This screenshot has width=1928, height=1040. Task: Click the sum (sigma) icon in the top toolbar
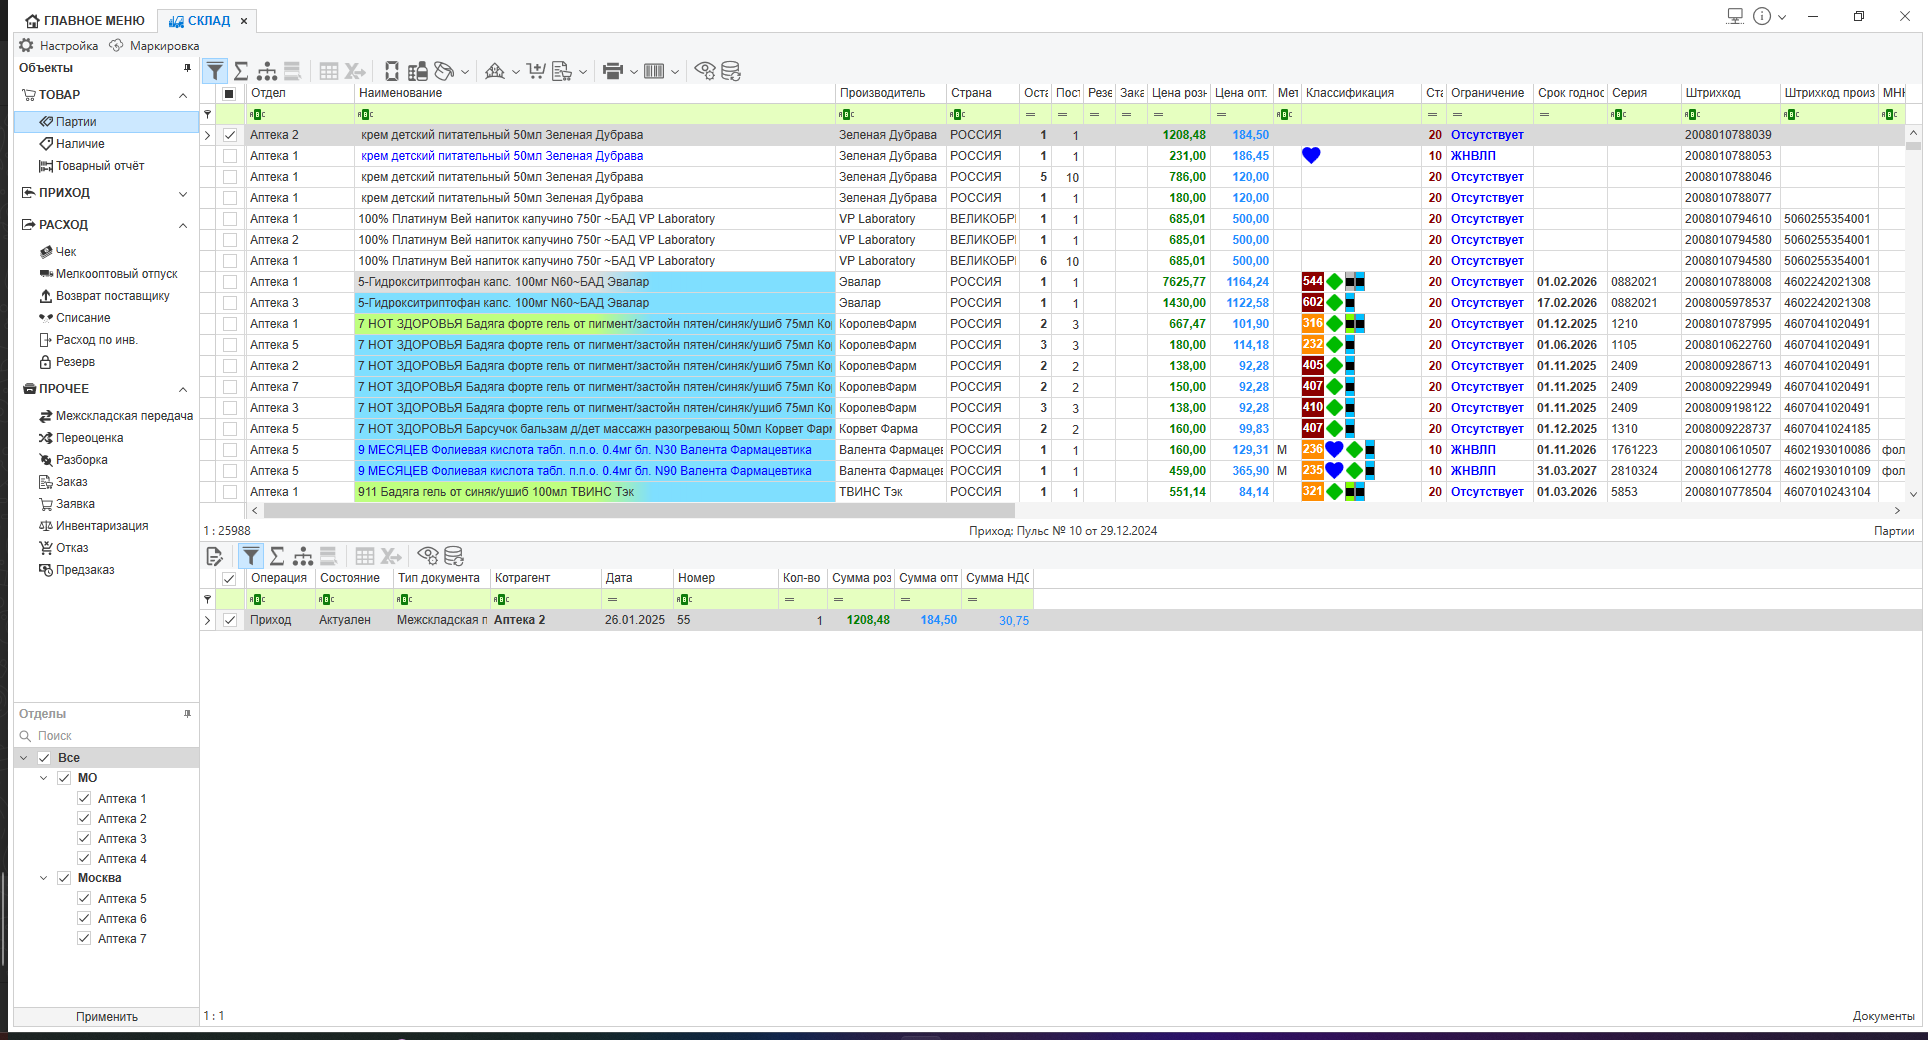pyautogui.click(x=241, y=71)
